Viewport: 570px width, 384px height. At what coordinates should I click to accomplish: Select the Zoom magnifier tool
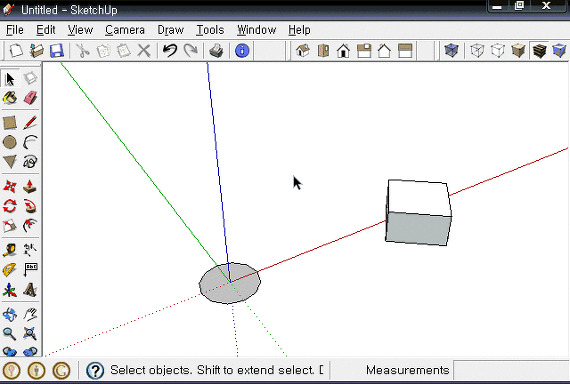10,334
